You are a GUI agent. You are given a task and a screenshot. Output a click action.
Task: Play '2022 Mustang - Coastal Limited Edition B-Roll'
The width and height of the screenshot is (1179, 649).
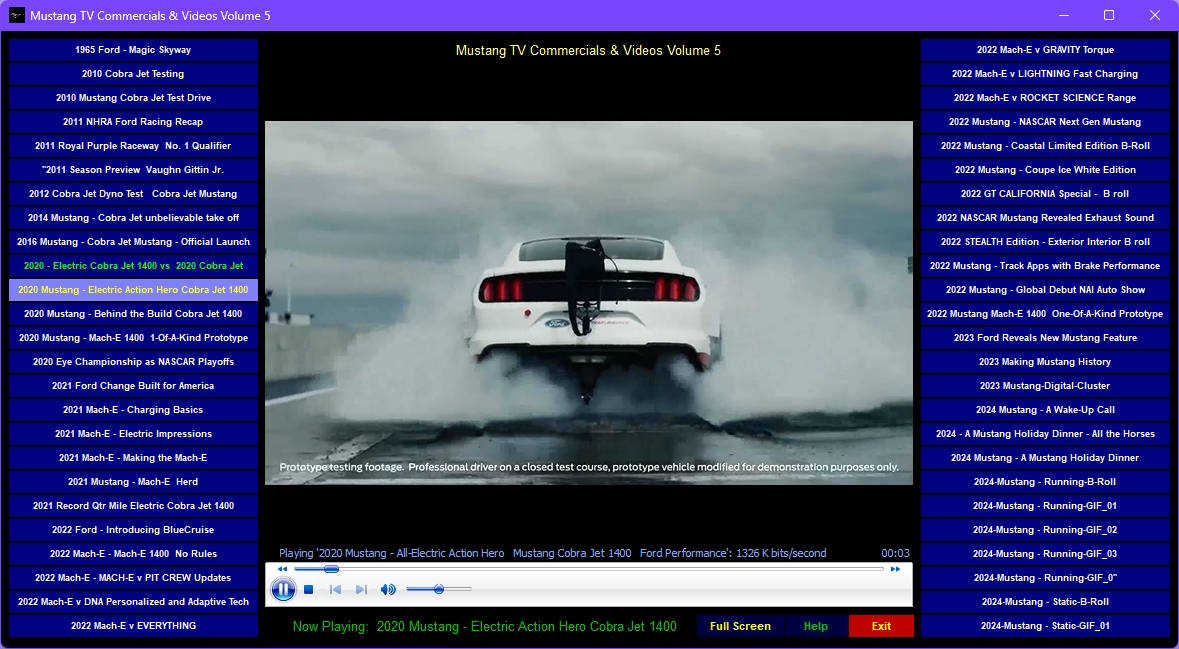tap(1045, 146)
